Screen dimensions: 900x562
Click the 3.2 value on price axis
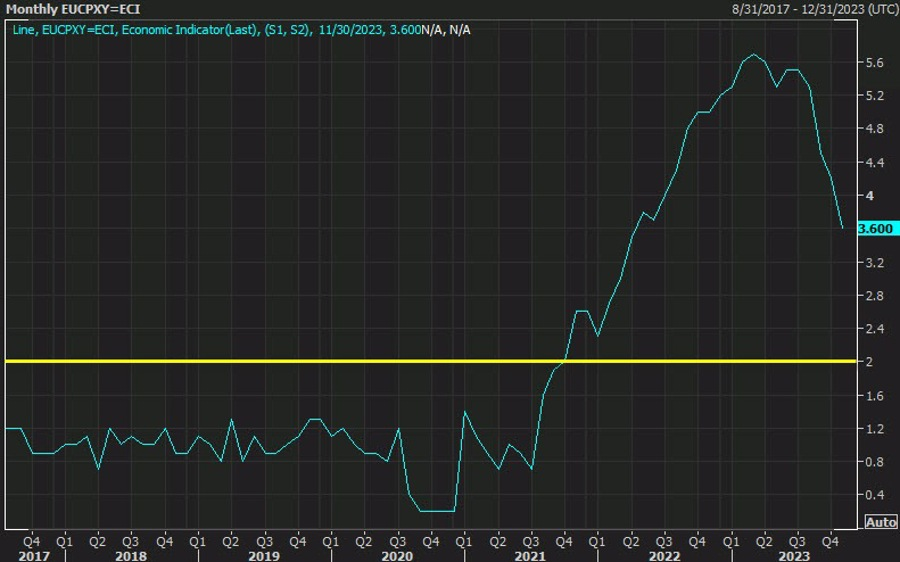(875, 263)
